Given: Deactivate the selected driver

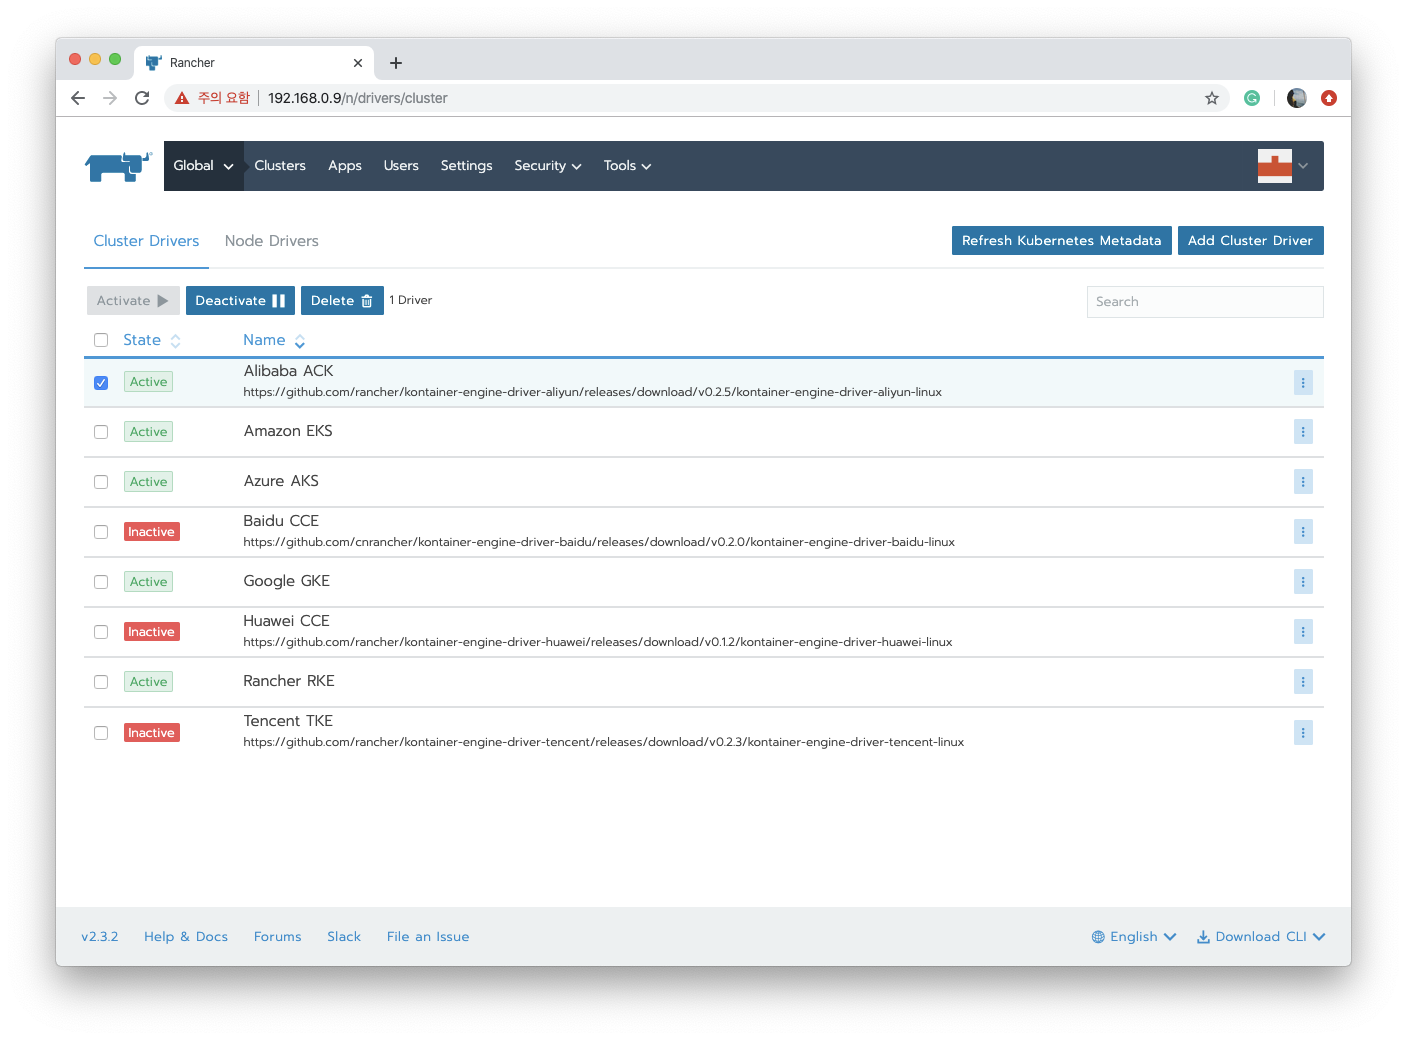Looking at the screenshot, I should tap(240, 301).
